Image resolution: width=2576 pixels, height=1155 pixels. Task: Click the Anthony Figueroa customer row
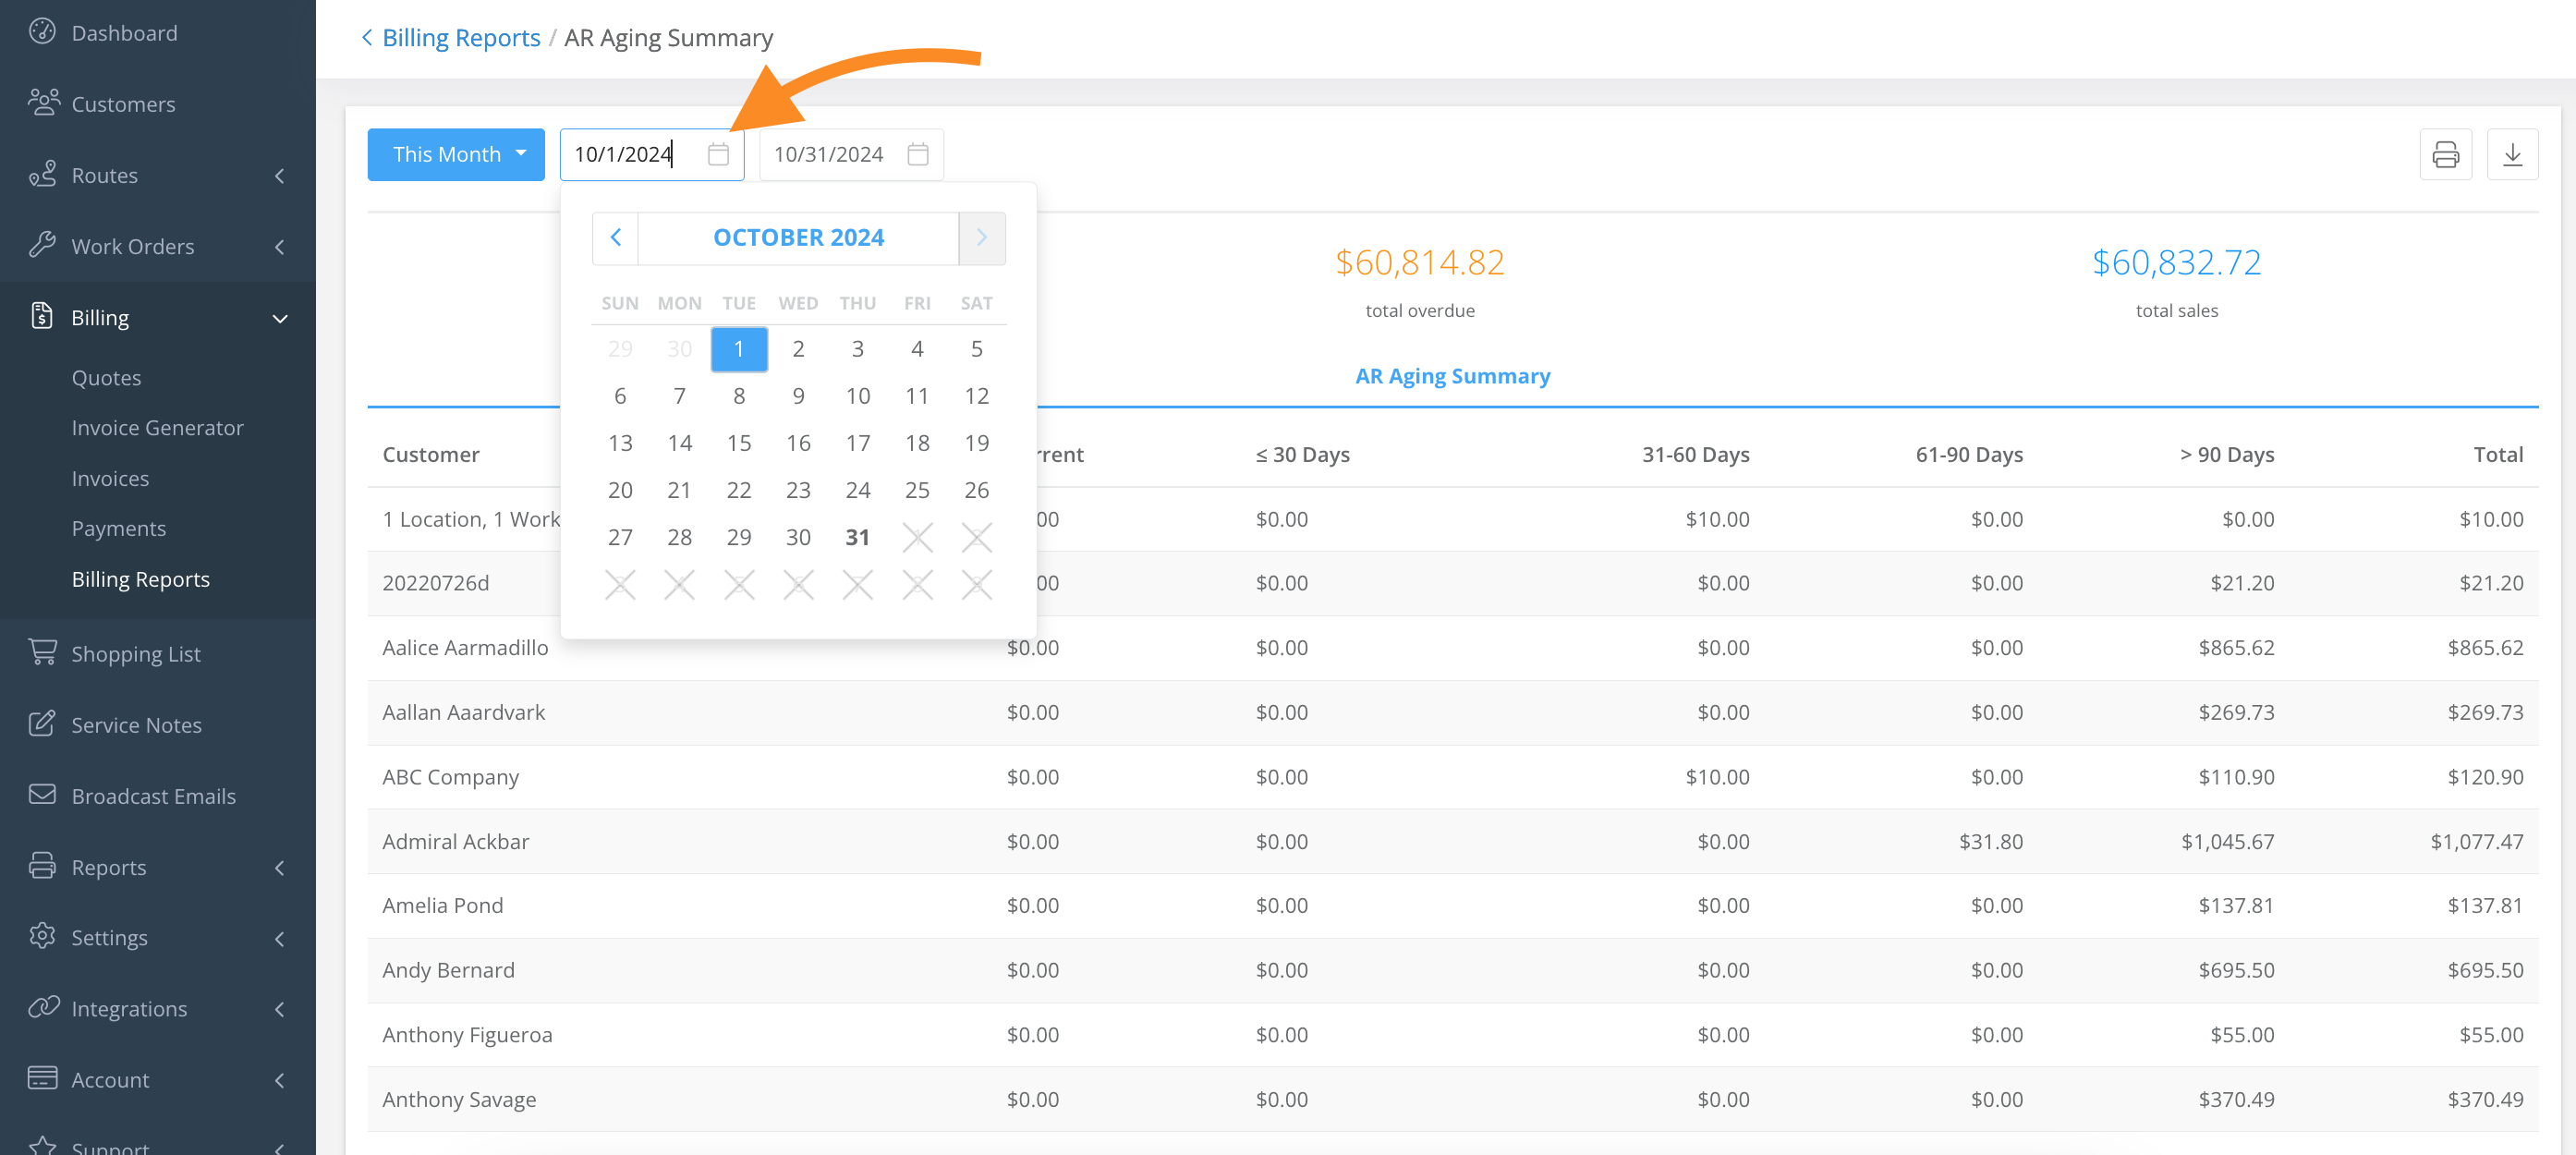click(1452, 1034)
